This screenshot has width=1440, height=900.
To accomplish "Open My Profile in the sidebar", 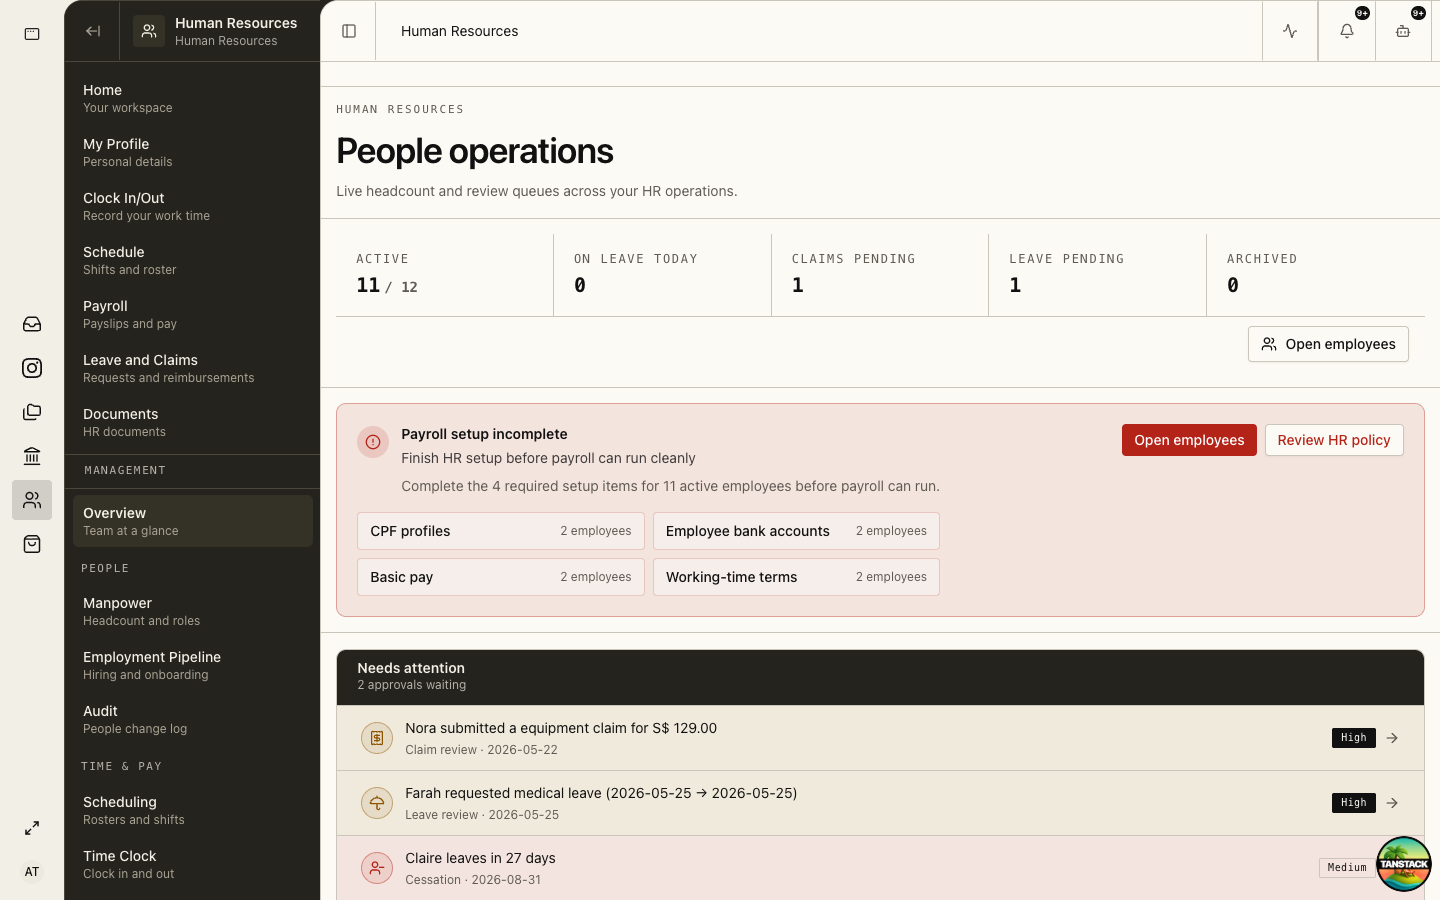I will tap(192, 152).
